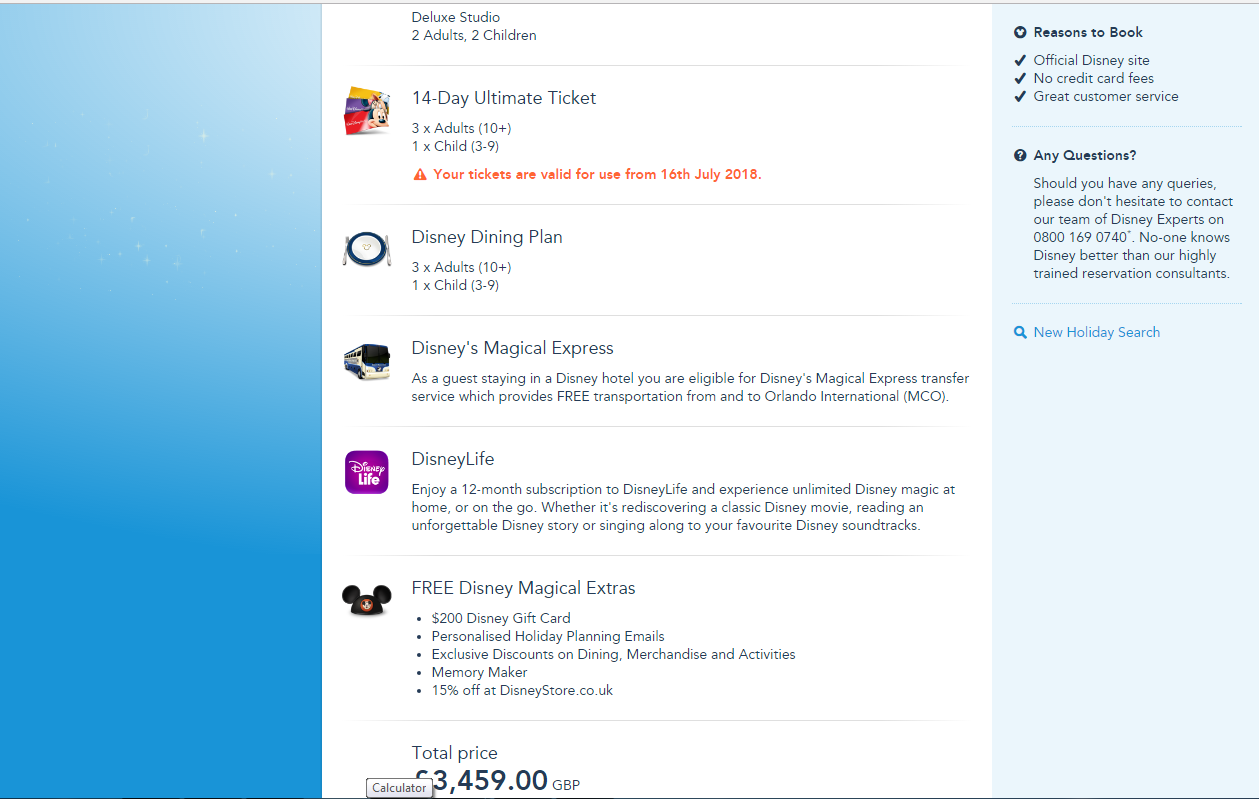Click the checkmark beside Official Disney site
Image resolution: width=1259 pixels, height=799 pixels.
(1020, 60)
